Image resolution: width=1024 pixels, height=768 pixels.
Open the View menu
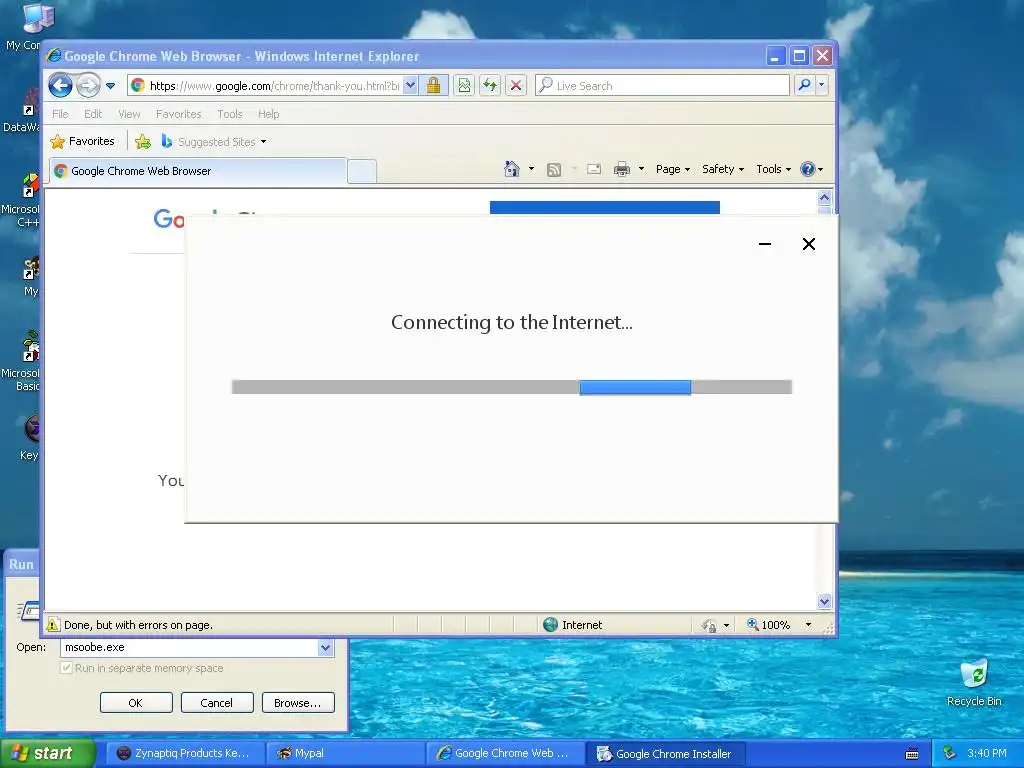[129, 114]
